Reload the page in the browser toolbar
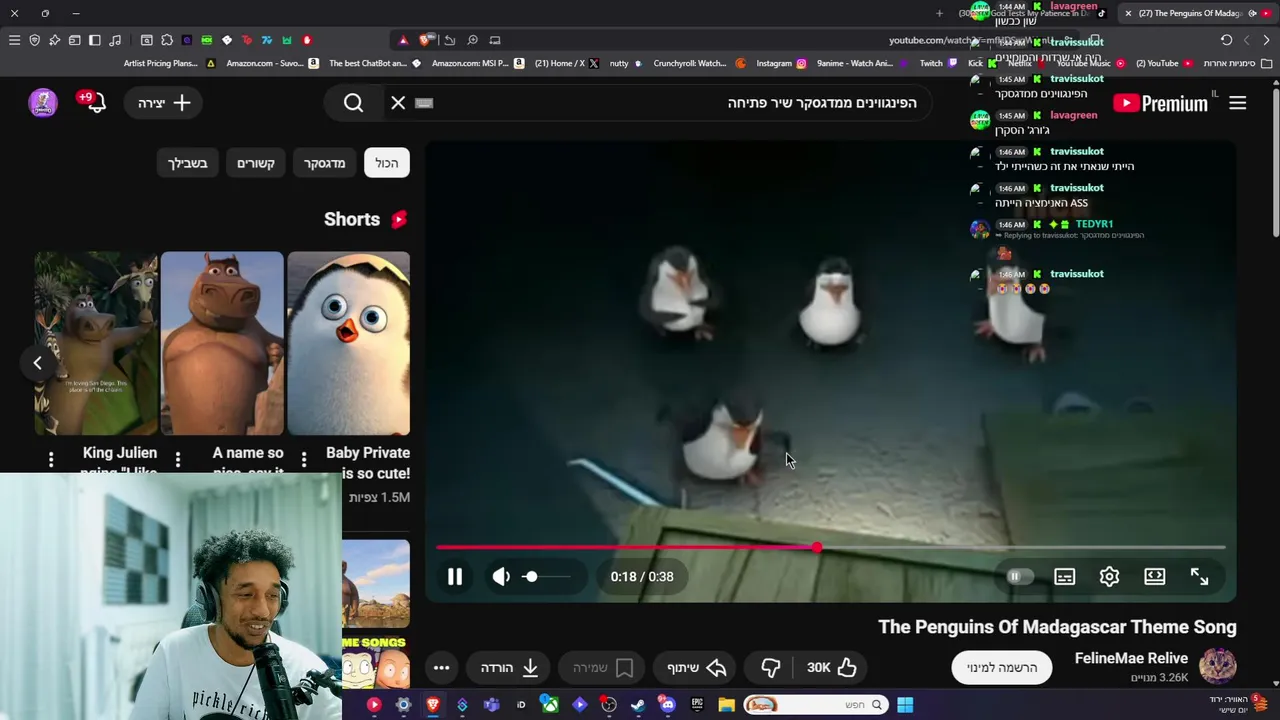1280x720 pixels. click(1226, 40)
